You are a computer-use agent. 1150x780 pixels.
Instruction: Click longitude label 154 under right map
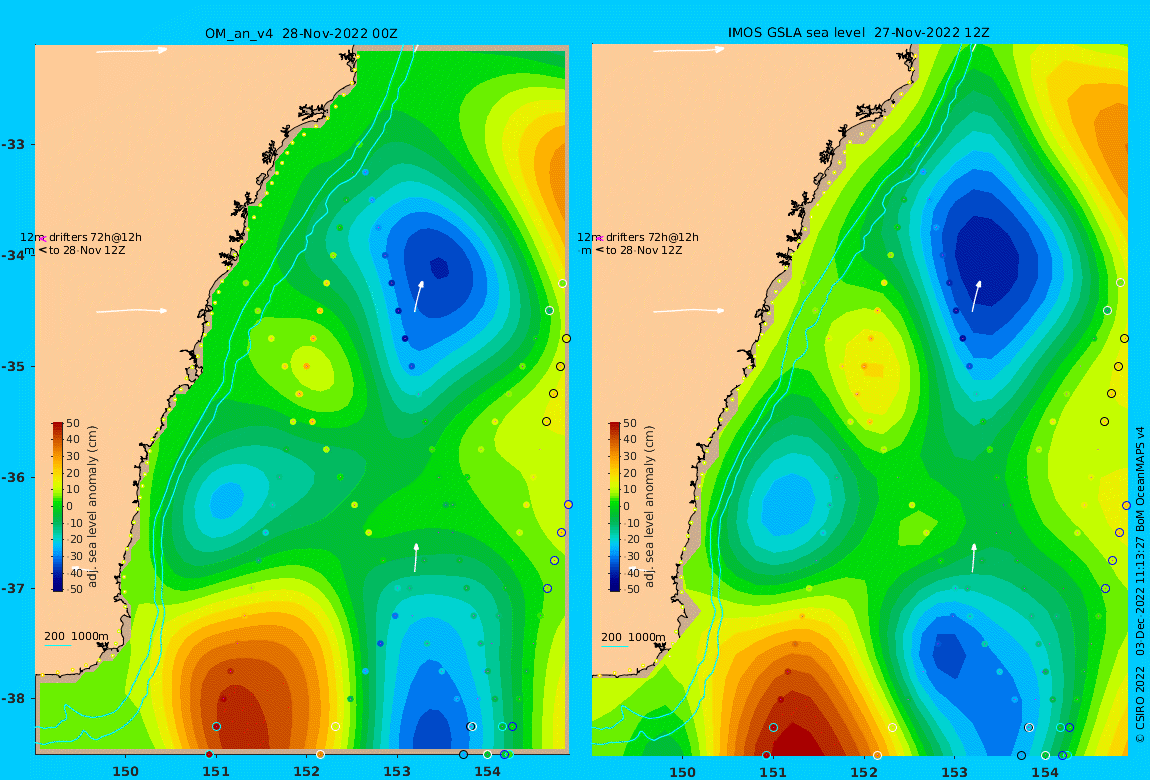tap(1045, 772)
